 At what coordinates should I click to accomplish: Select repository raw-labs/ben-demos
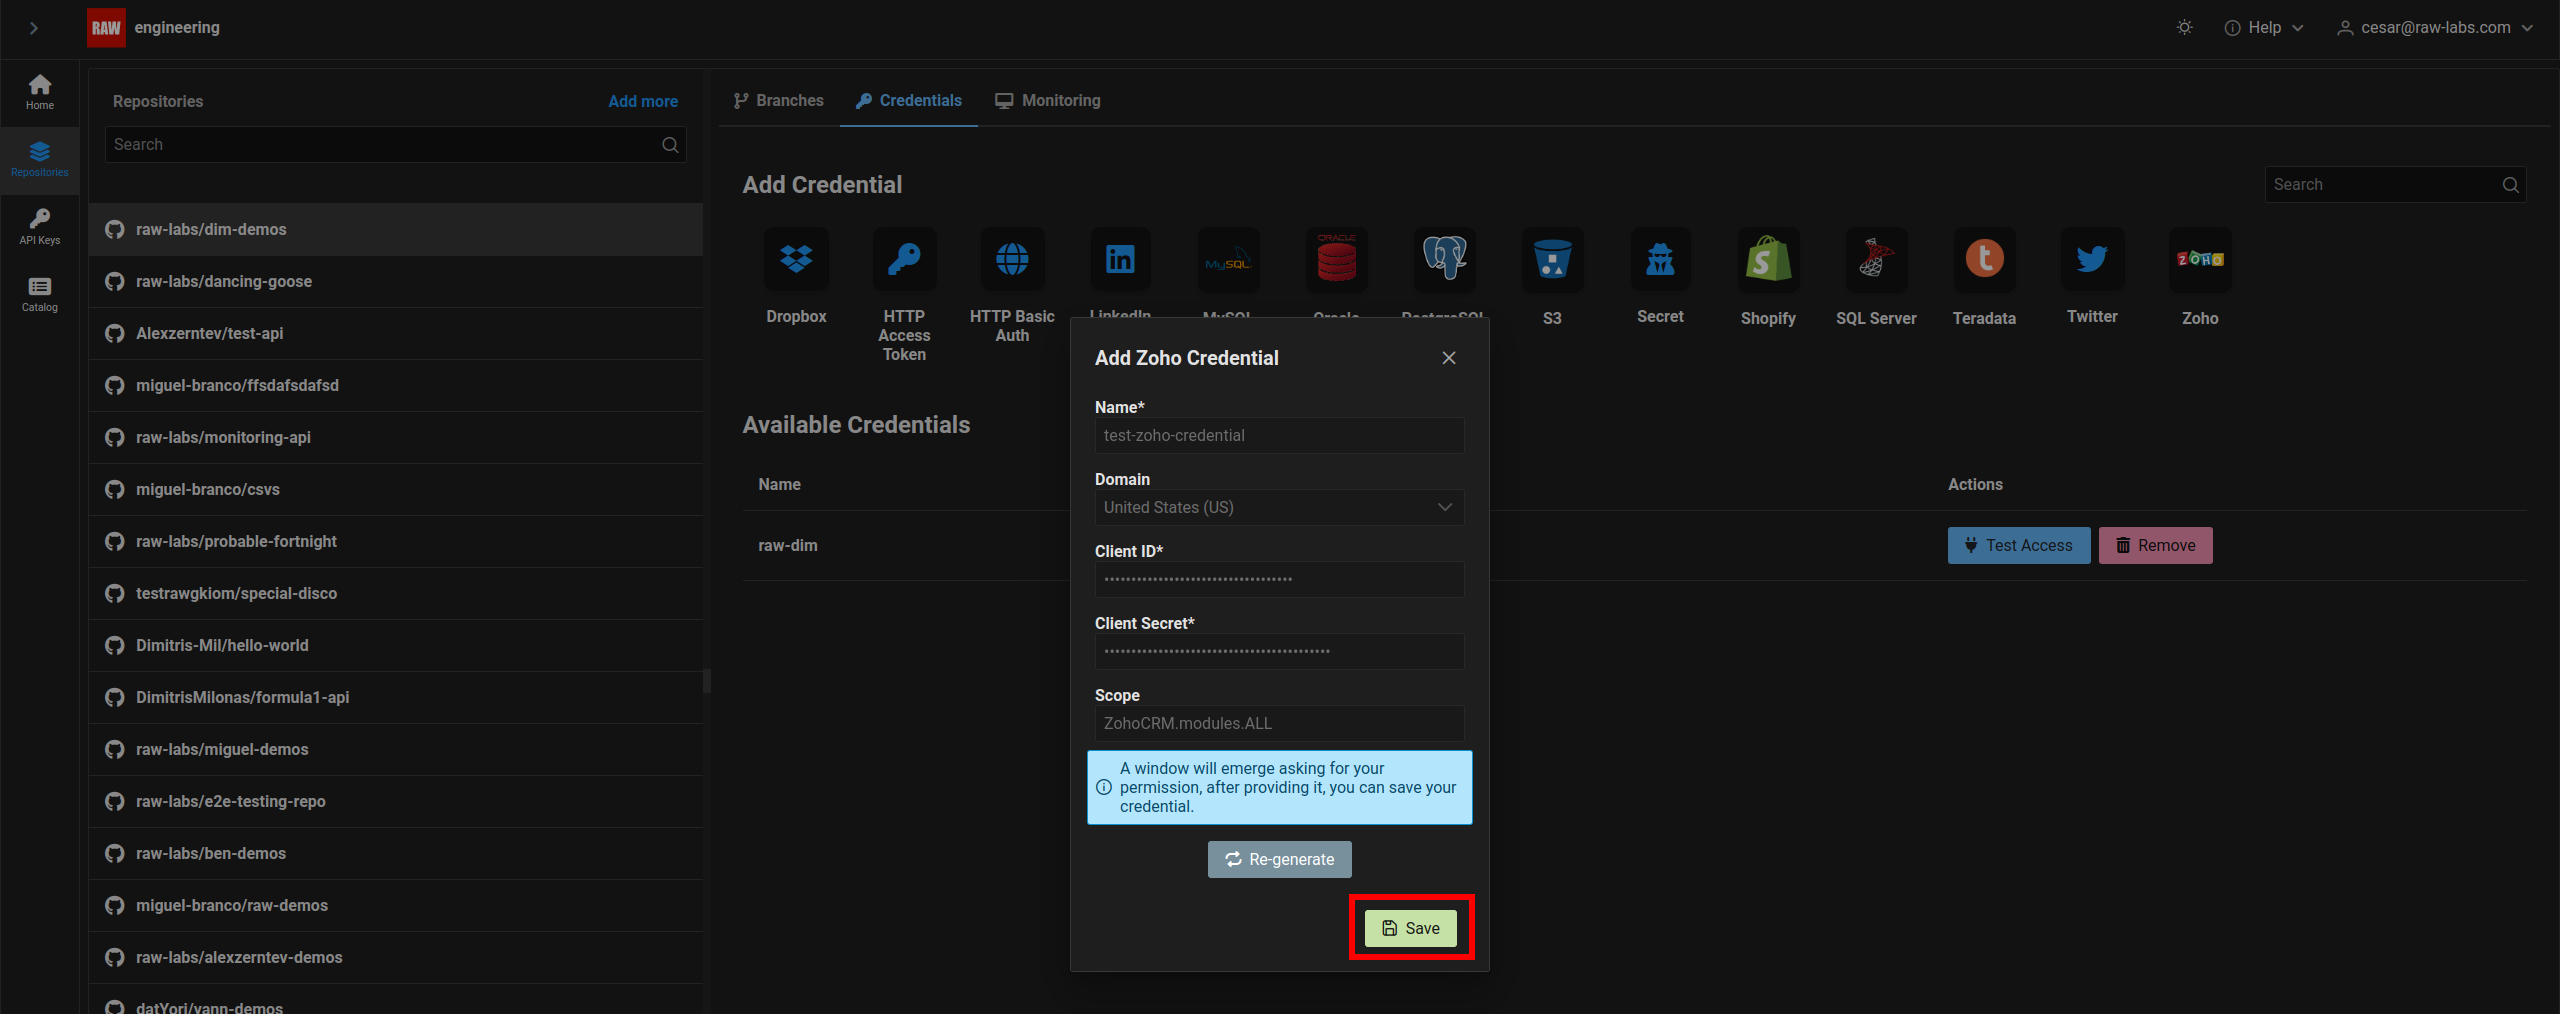(396, 854)
